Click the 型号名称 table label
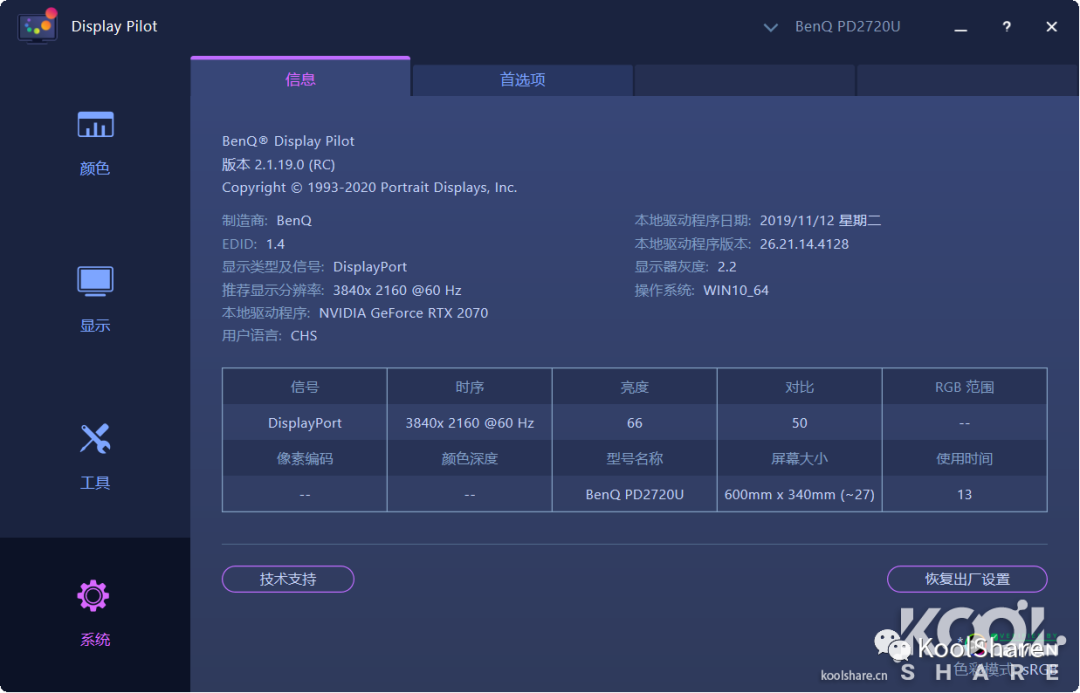The image size is (1080, 693). point(634,459)
